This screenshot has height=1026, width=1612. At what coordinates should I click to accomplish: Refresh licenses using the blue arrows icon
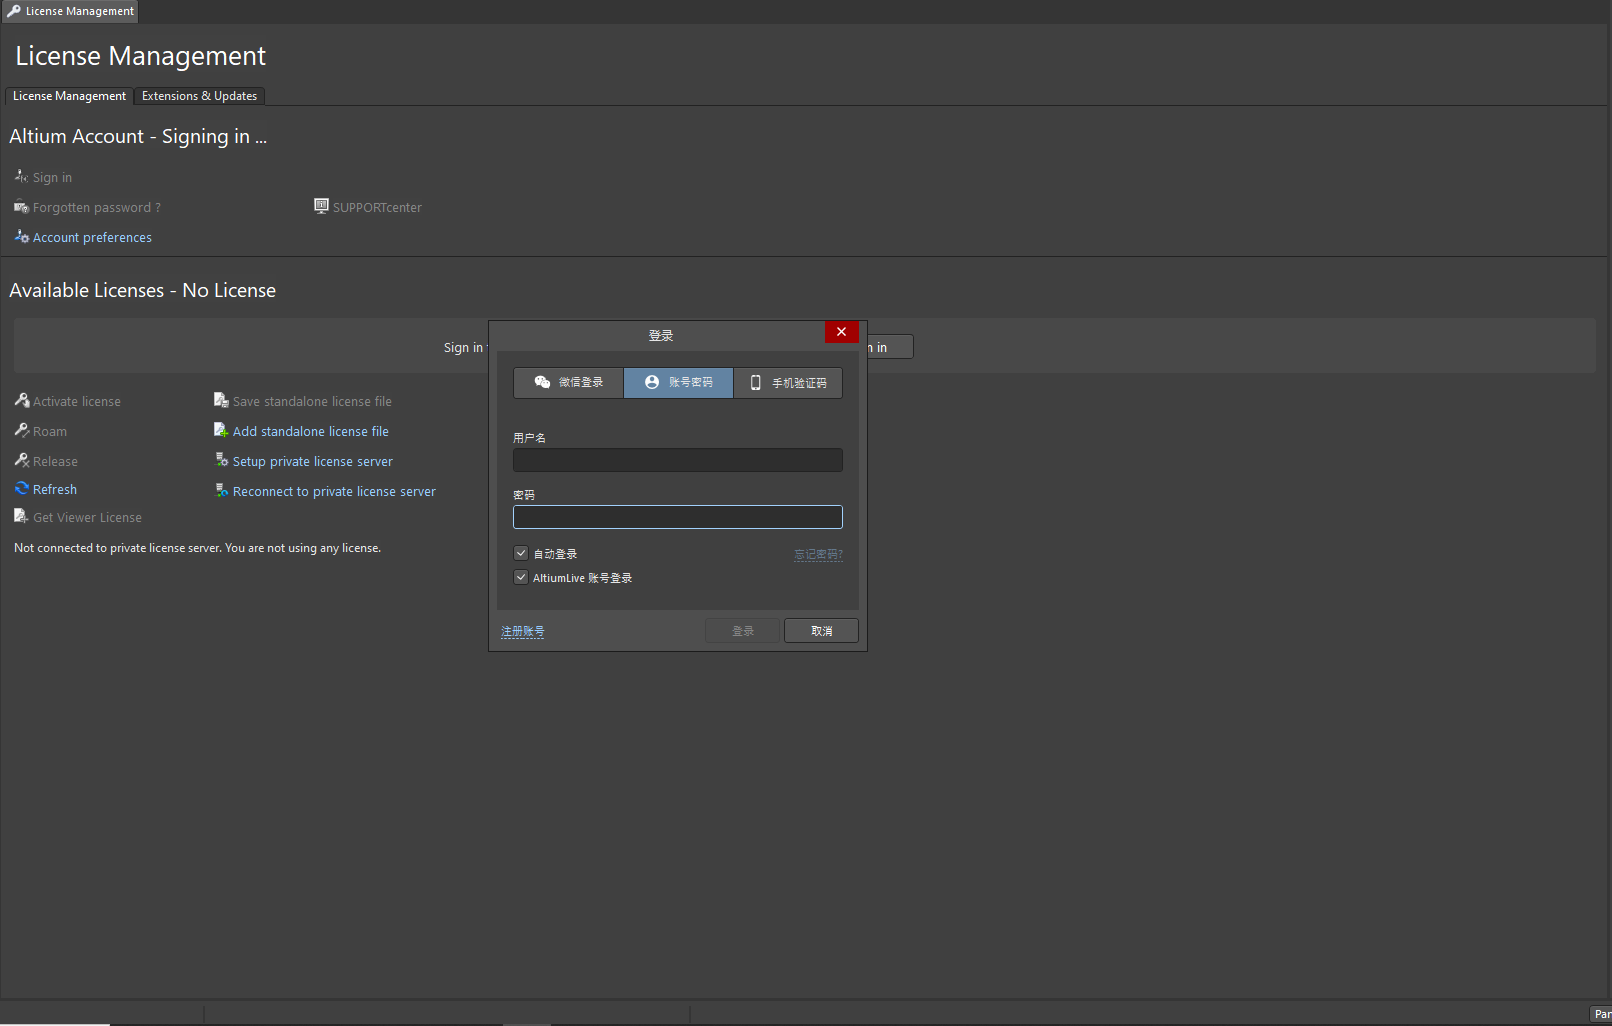22,488
